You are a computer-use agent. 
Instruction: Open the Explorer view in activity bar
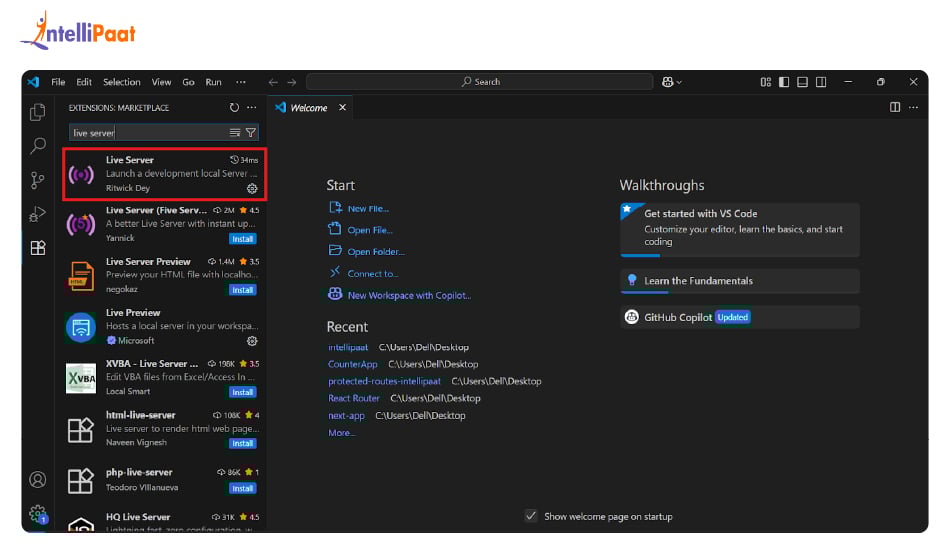[38, 112]
